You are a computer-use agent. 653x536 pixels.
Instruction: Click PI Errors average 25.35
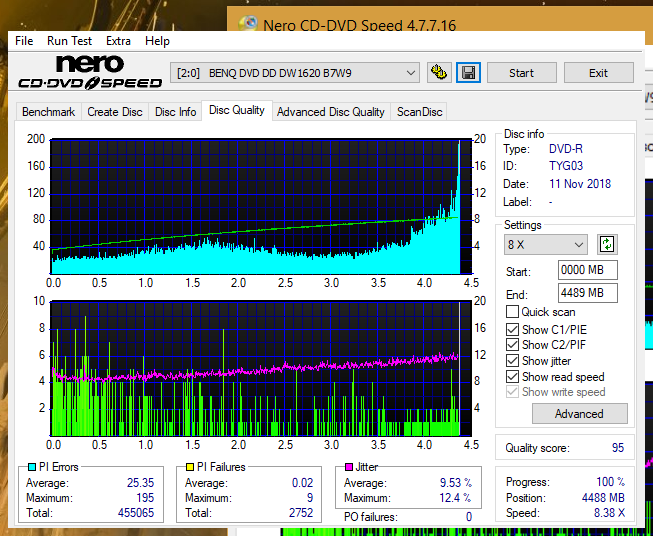tap(140, 483)
